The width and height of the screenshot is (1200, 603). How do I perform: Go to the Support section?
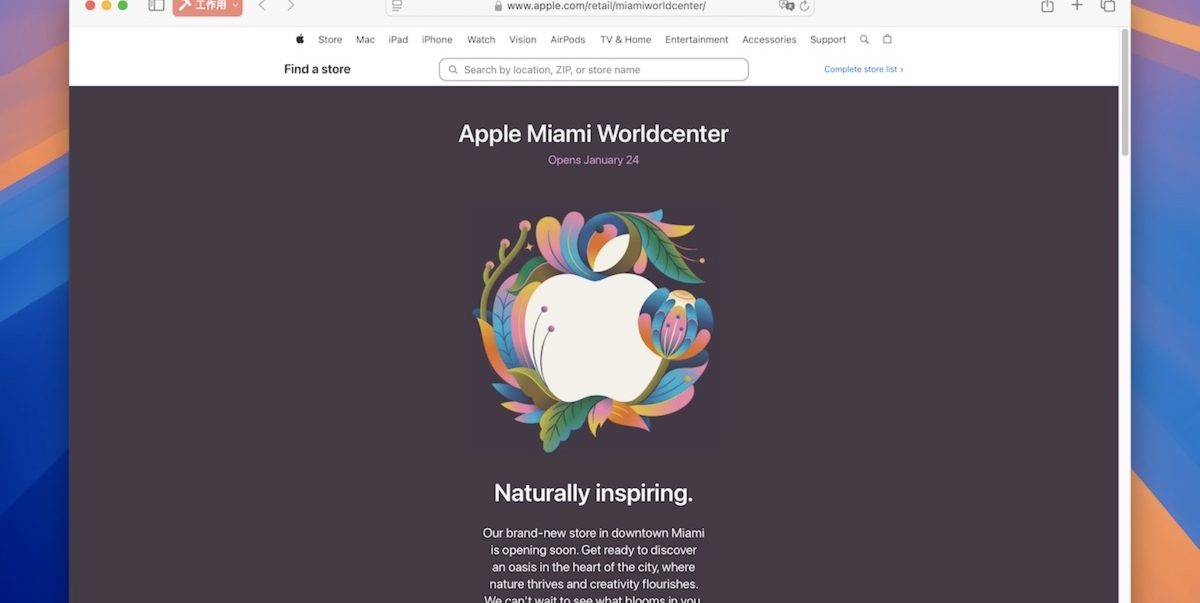coord(827,40)
